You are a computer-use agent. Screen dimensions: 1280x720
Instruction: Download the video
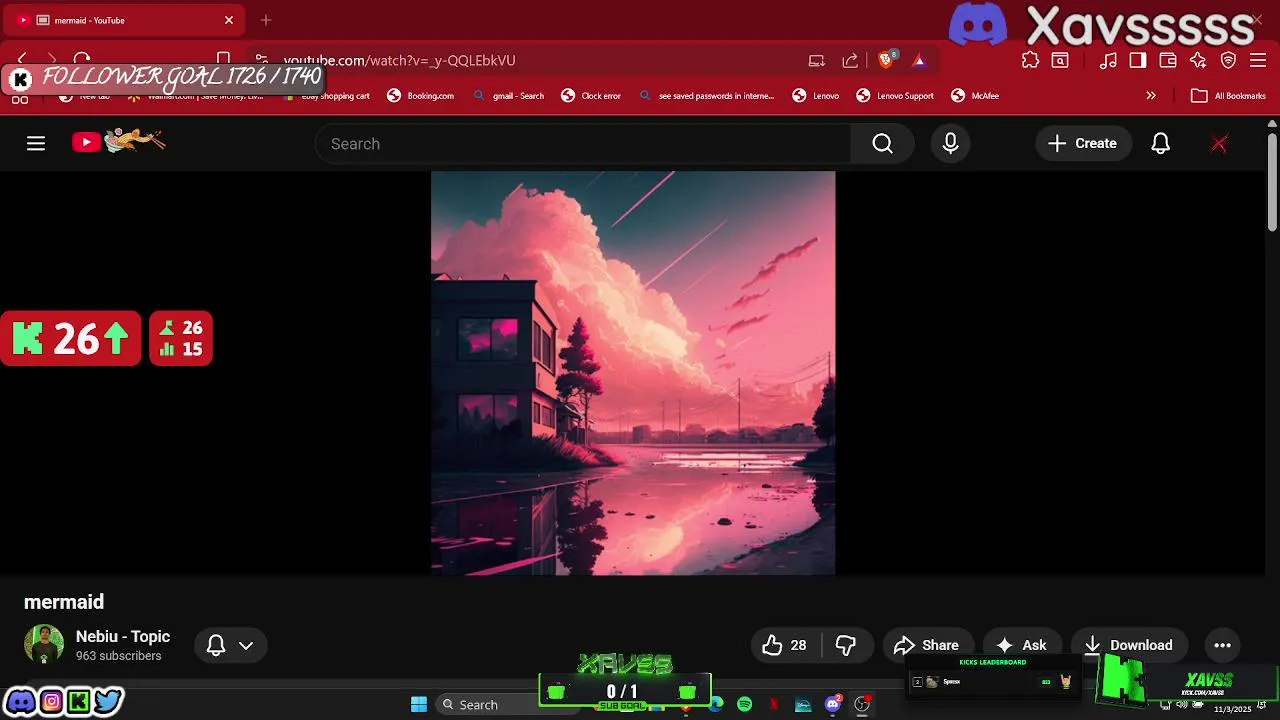tap(1129, 645)
